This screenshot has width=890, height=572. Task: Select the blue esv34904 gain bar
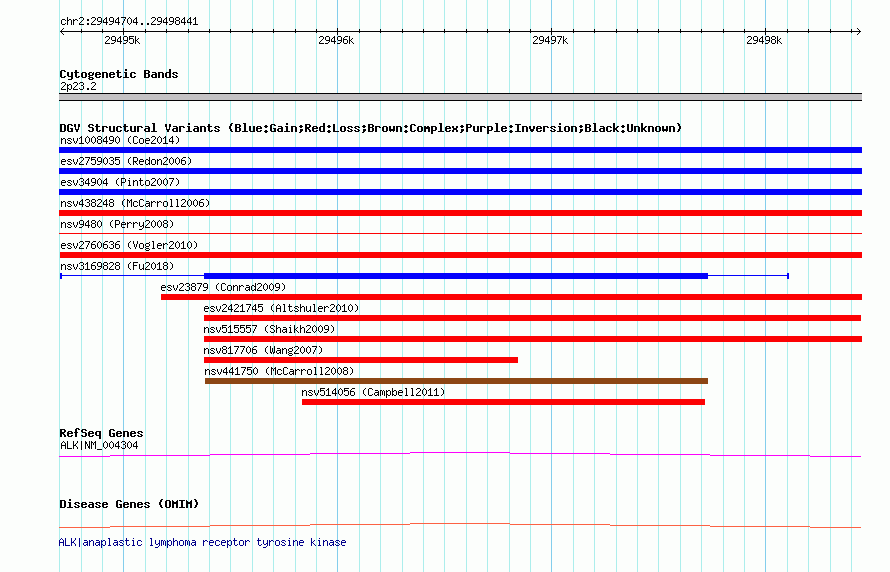[x=460, y=192]
